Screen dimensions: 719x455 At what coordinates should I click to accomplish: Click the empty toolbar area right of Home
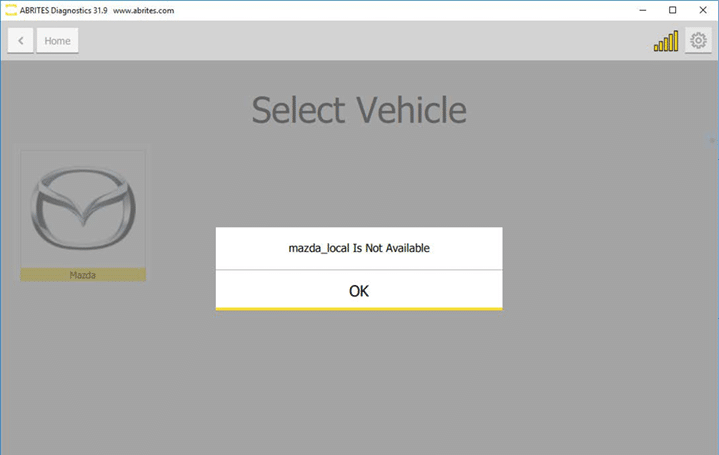pos(350,41)
